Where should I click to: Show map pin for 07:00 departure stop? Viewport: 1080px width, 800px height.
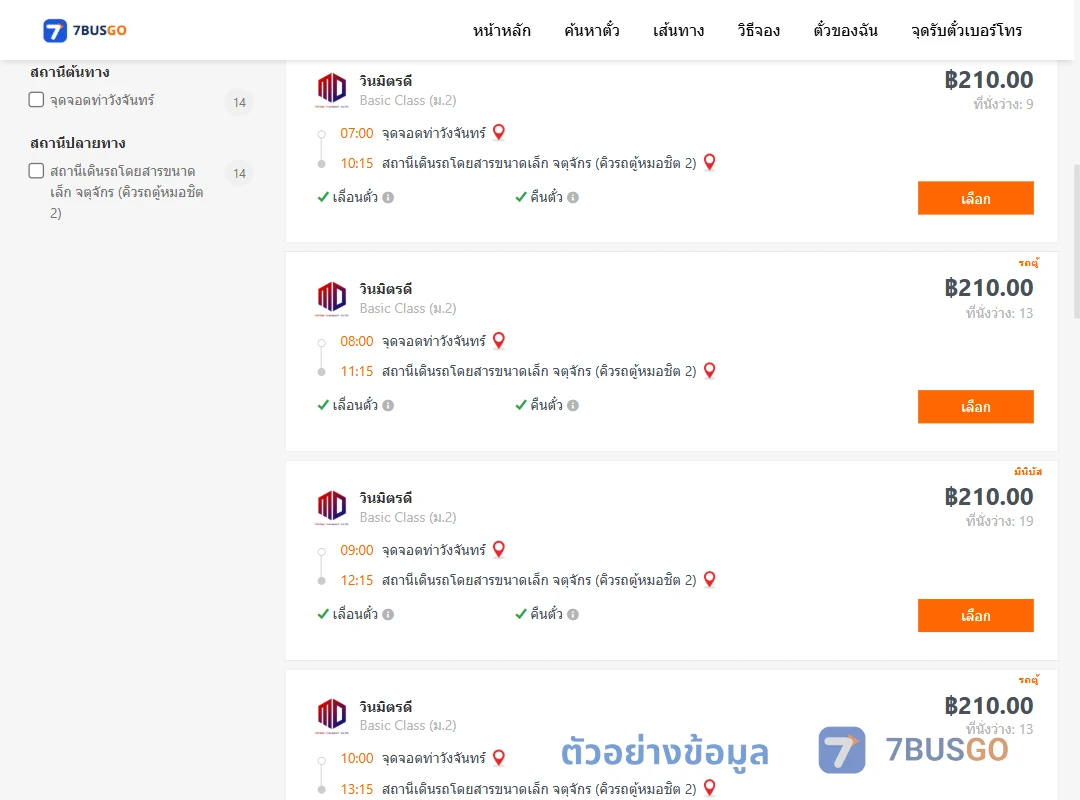coord(499,132)
